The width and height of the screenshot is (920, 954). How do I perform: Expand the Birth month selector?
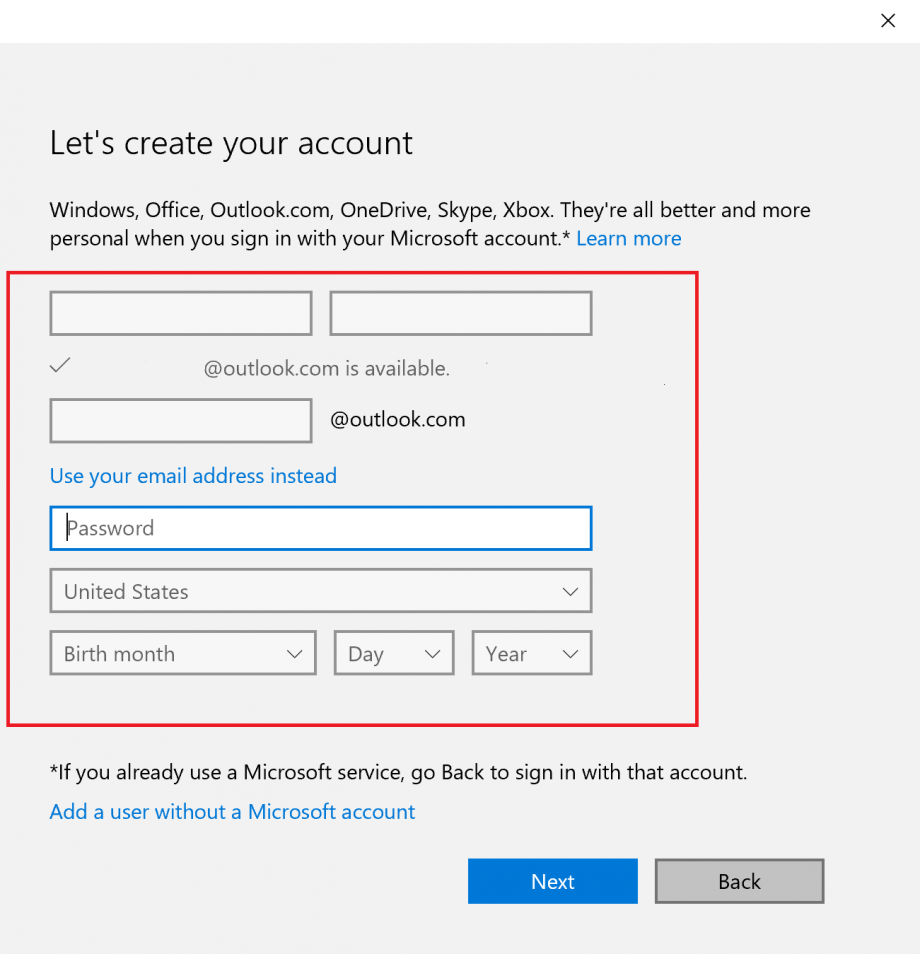183,653
